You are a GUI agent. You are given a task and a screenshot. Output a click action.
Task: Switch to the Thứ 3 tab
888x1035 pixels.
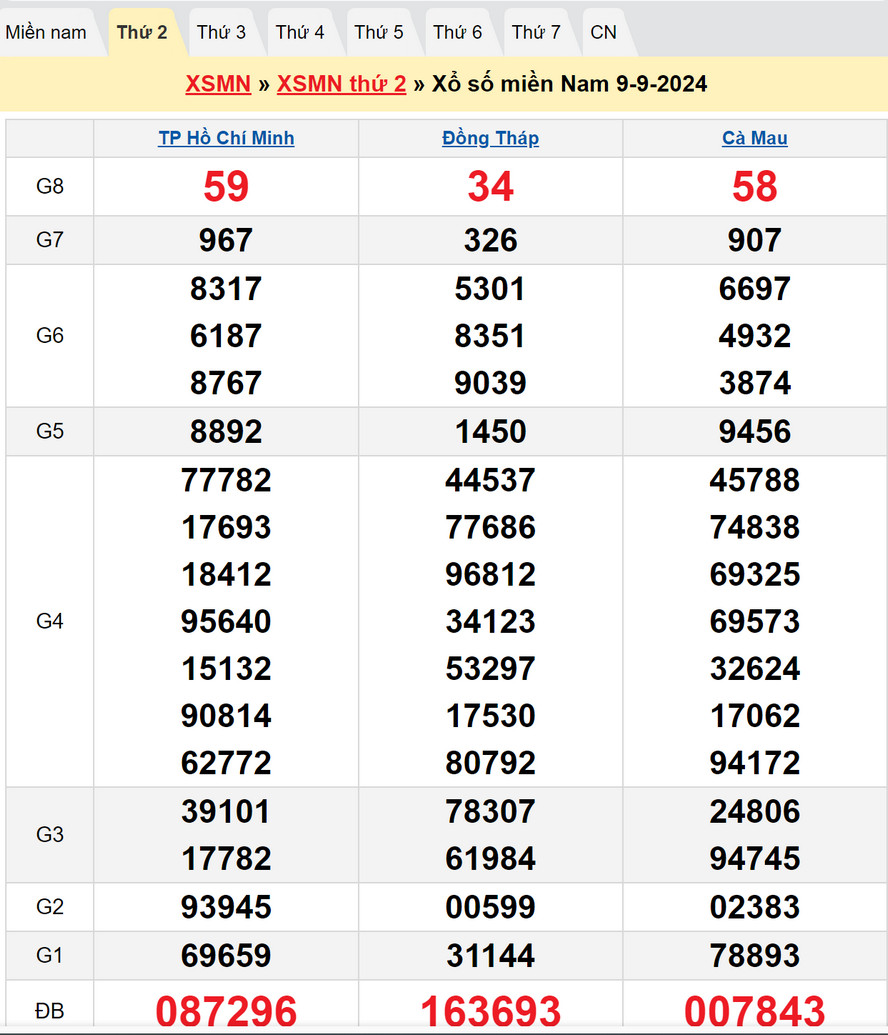tap(221, 32)
